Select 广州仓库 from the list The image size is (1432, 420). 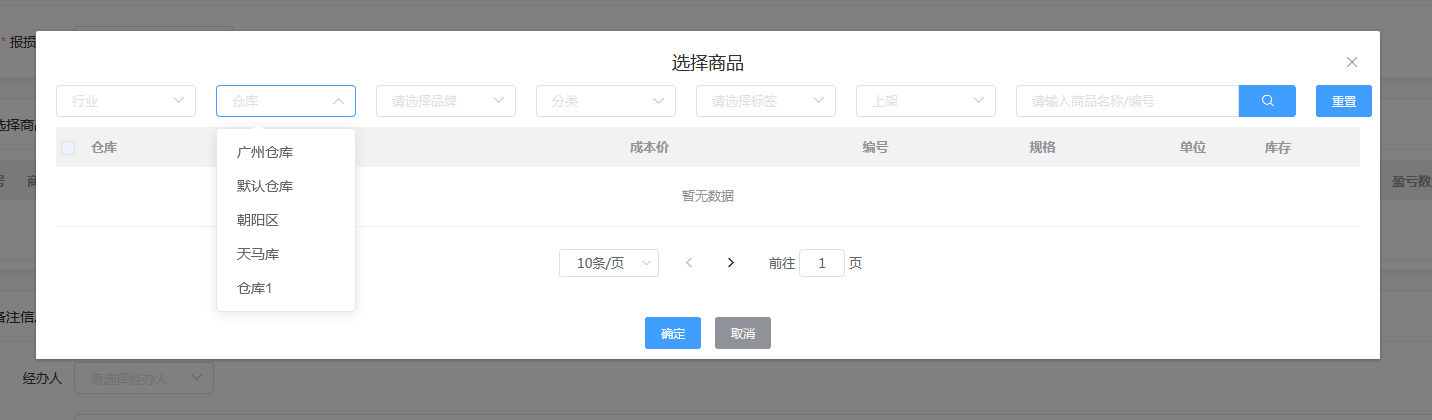click(286, 152)
